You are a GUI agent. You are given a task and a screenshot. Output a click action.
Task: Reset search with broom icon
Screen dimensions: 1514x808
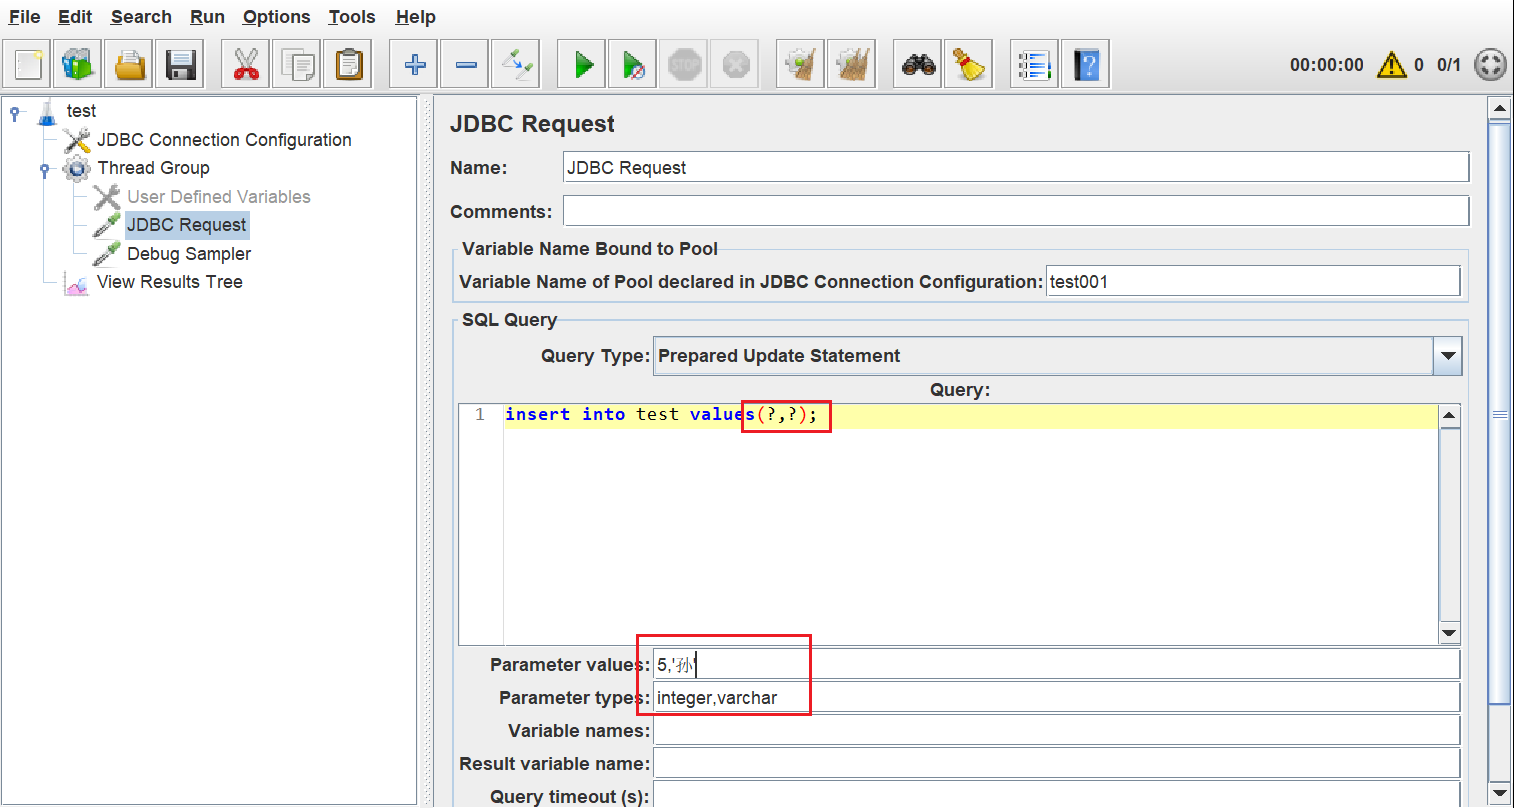pos(969,65)
